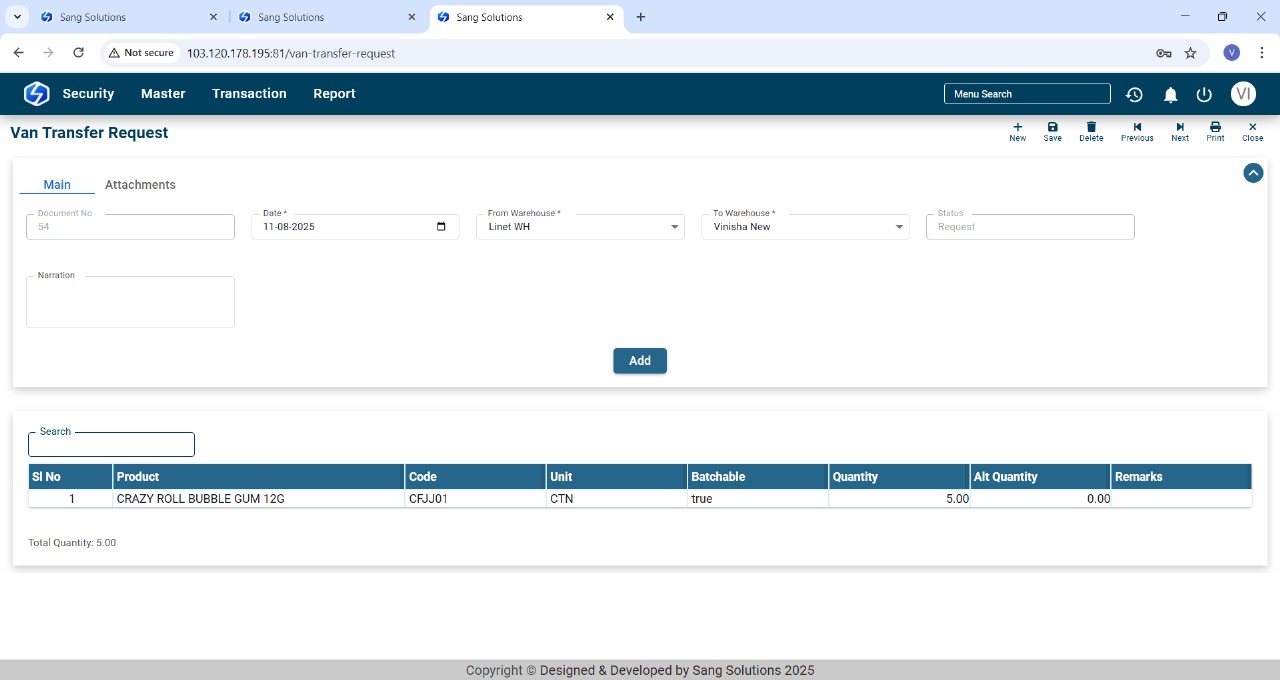Click the Narration text area
The image size is (1280, 680).
pos(130,303)
